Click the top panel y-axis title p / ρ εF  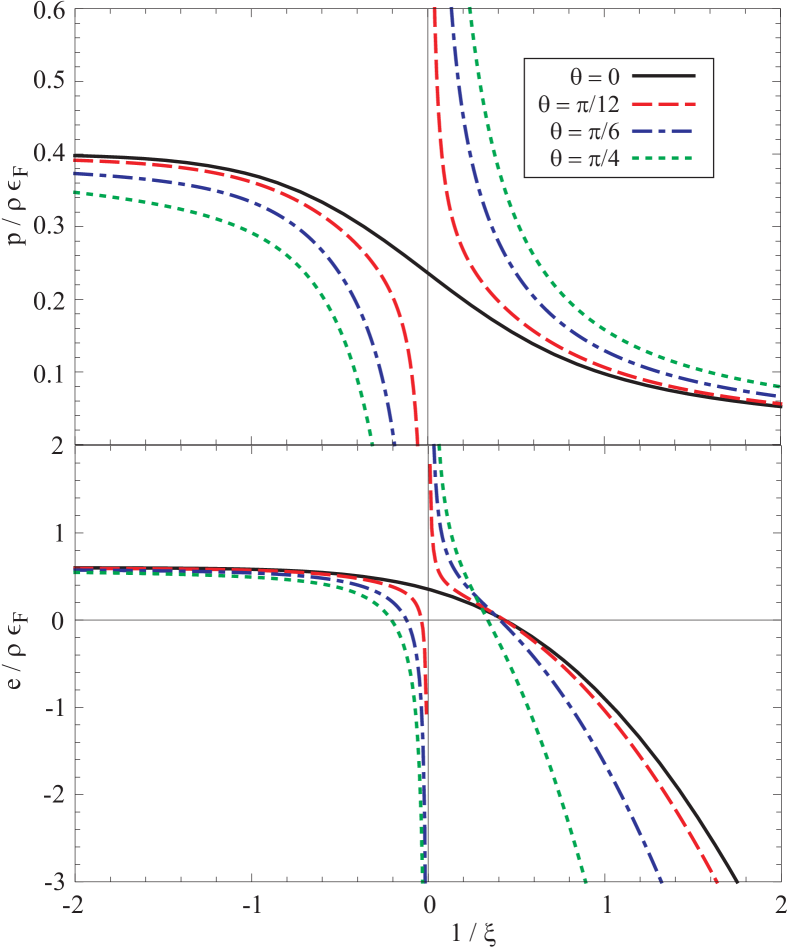(17, 204)
